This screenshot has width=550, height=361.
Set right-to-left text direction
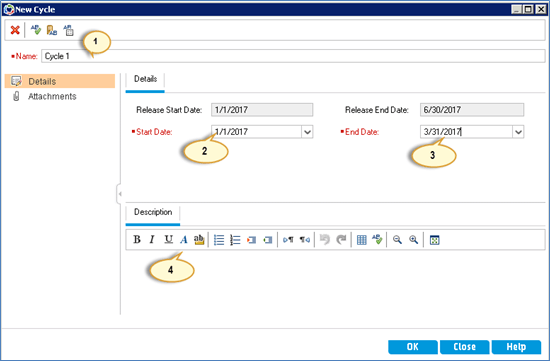coord(304,240)
